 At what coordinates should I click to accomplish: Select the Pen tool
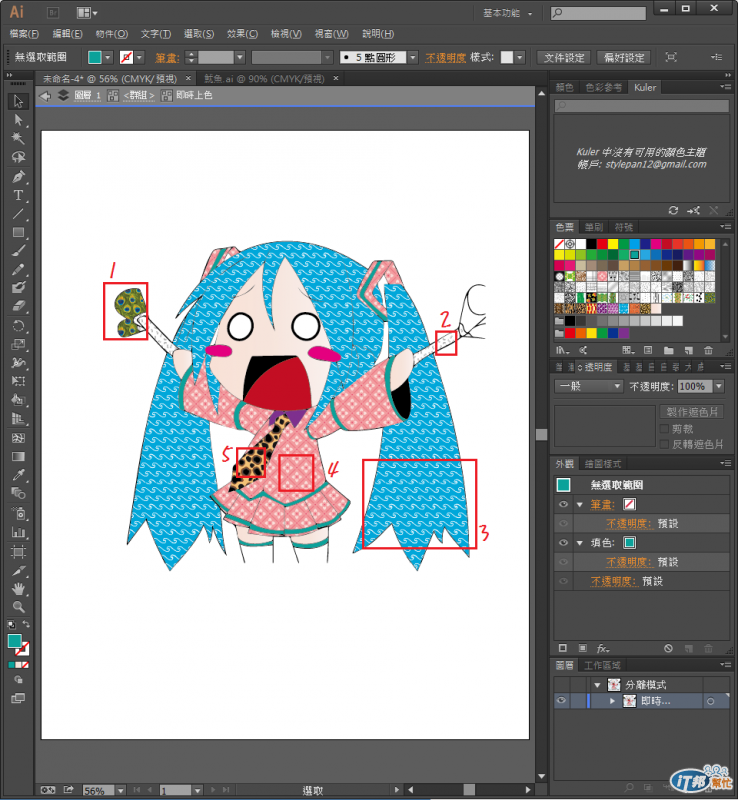[18, 177]
